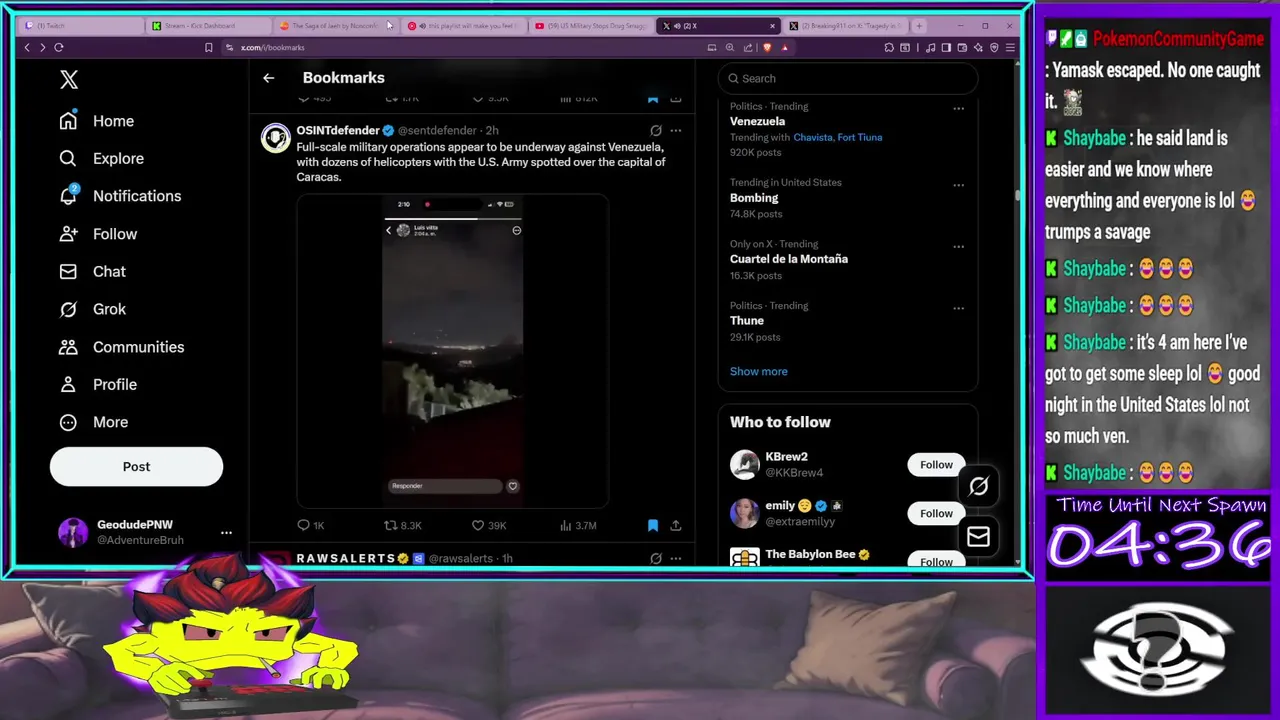The width and height of the screenshot is (1280, 720).
Task: Open Fort Tiuna trending link
Action: point(860,137)
